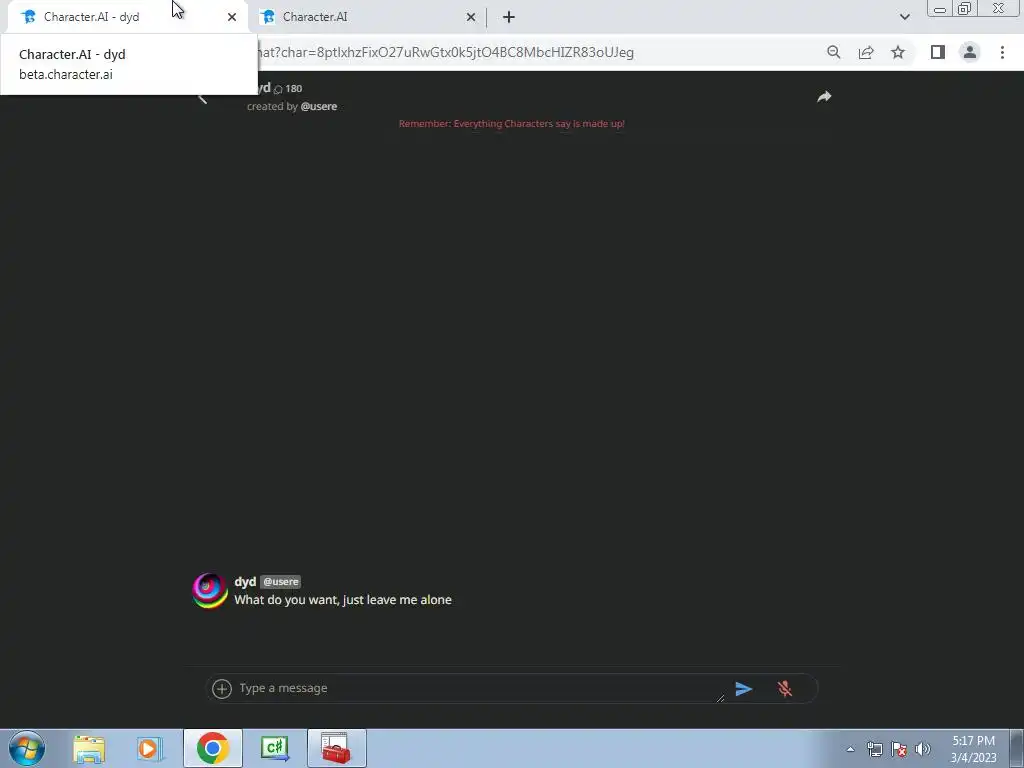Close the second Character.AI tab
This screenshot has height=768, width=1024.
tap(471, 17)
